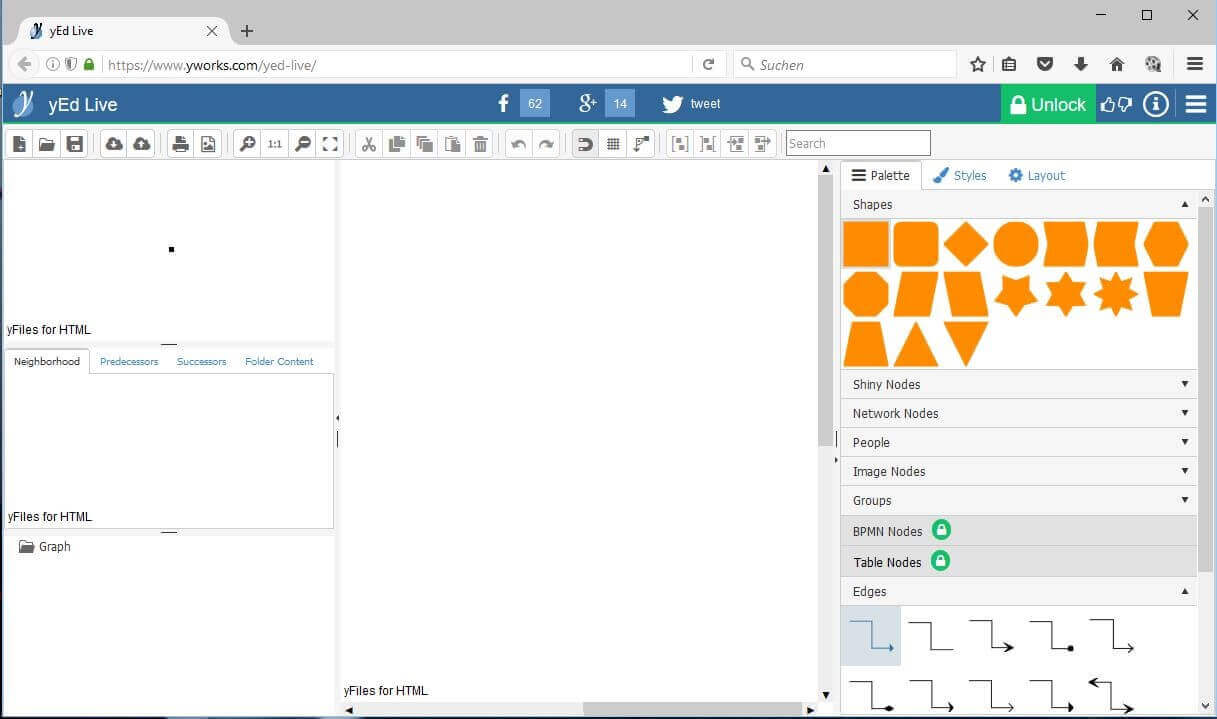The image size is (1217, 719).
Task: Reset zoom with the 1:1 button
Action: [x=274, y=144]
